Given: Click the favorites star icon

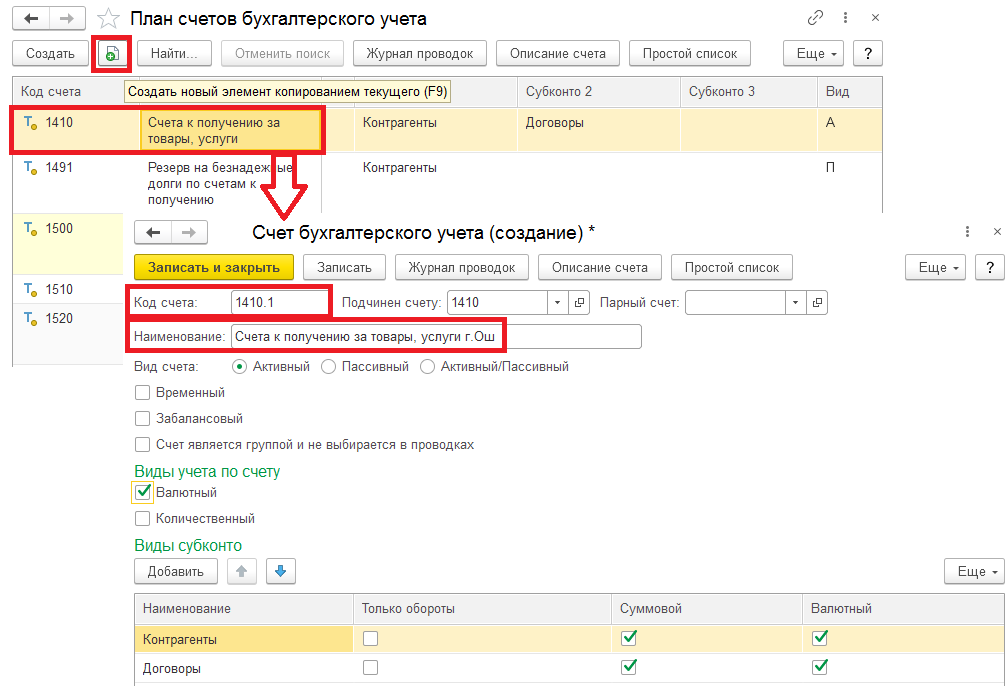Looking at the screenshot, I should (108, 19).
